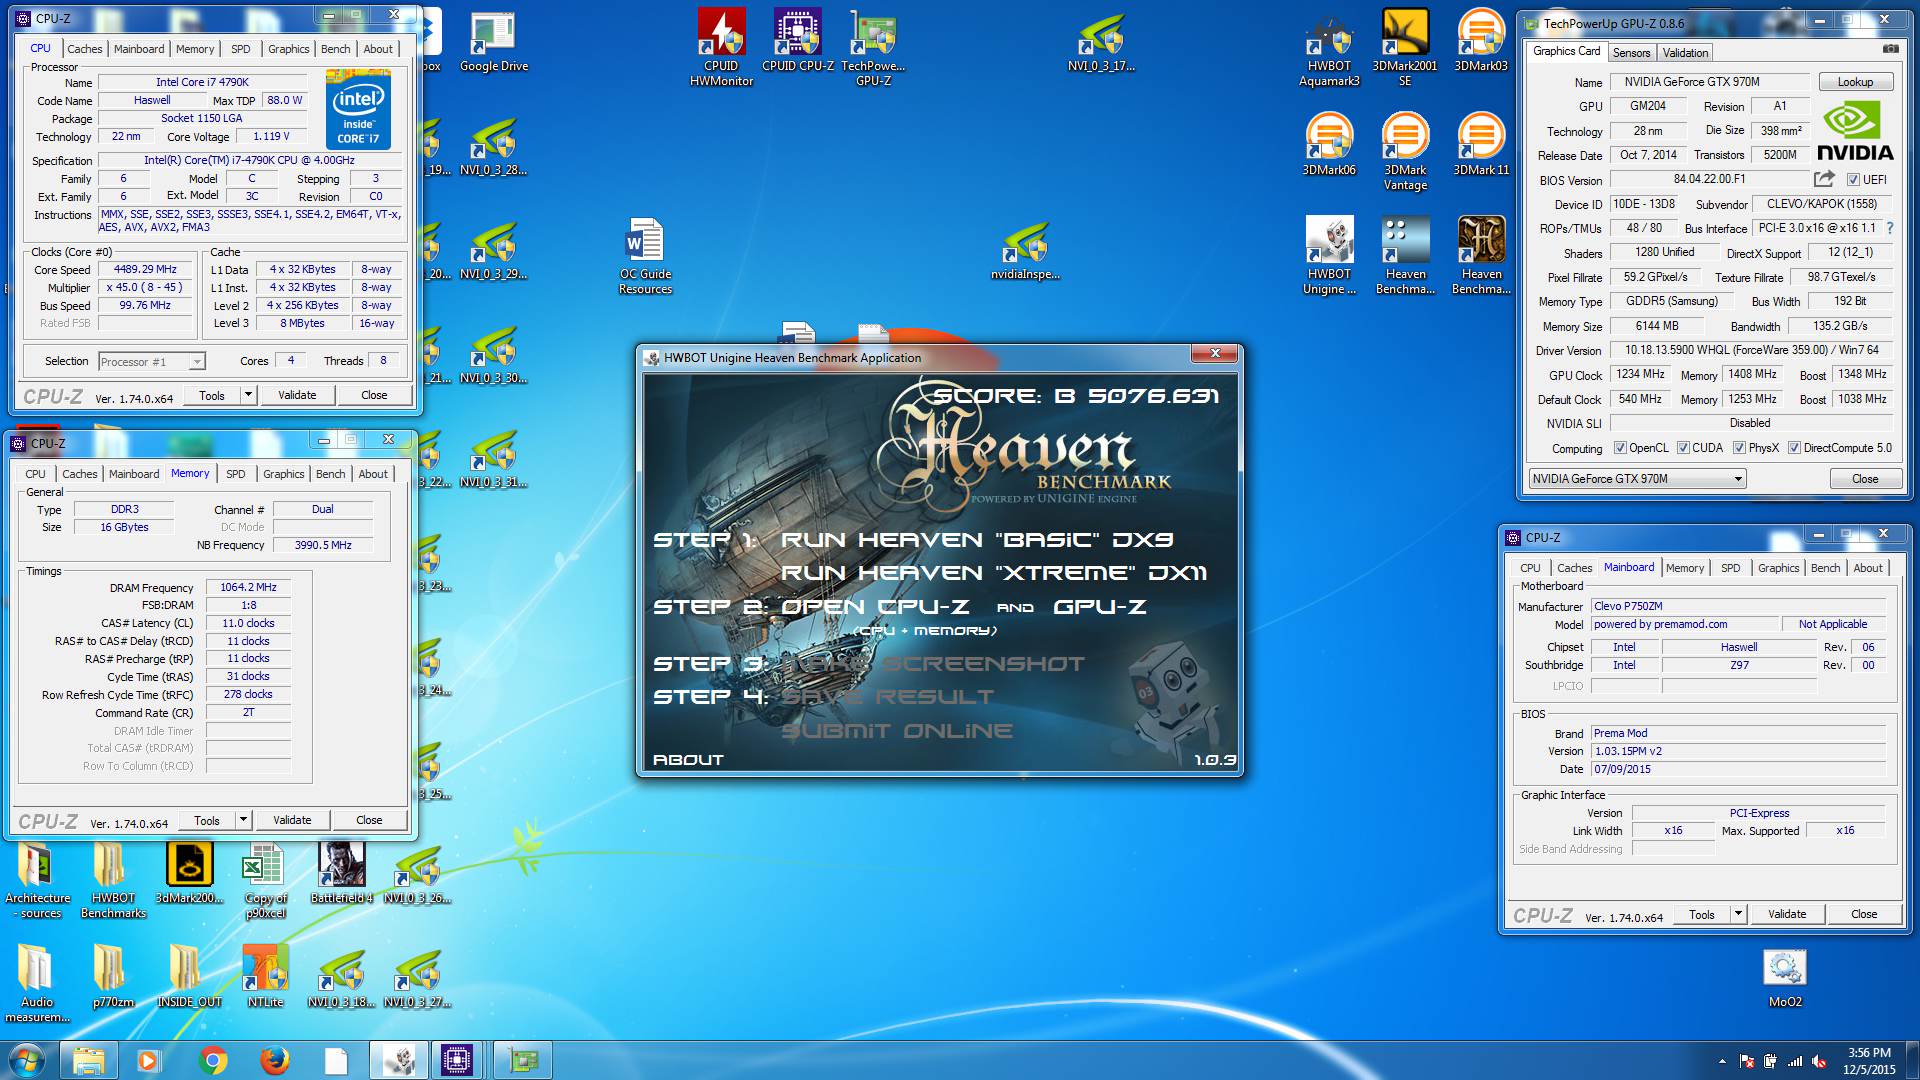
Task: Click Close in the GPU-Z window
Action: (x=1865, y=479)
